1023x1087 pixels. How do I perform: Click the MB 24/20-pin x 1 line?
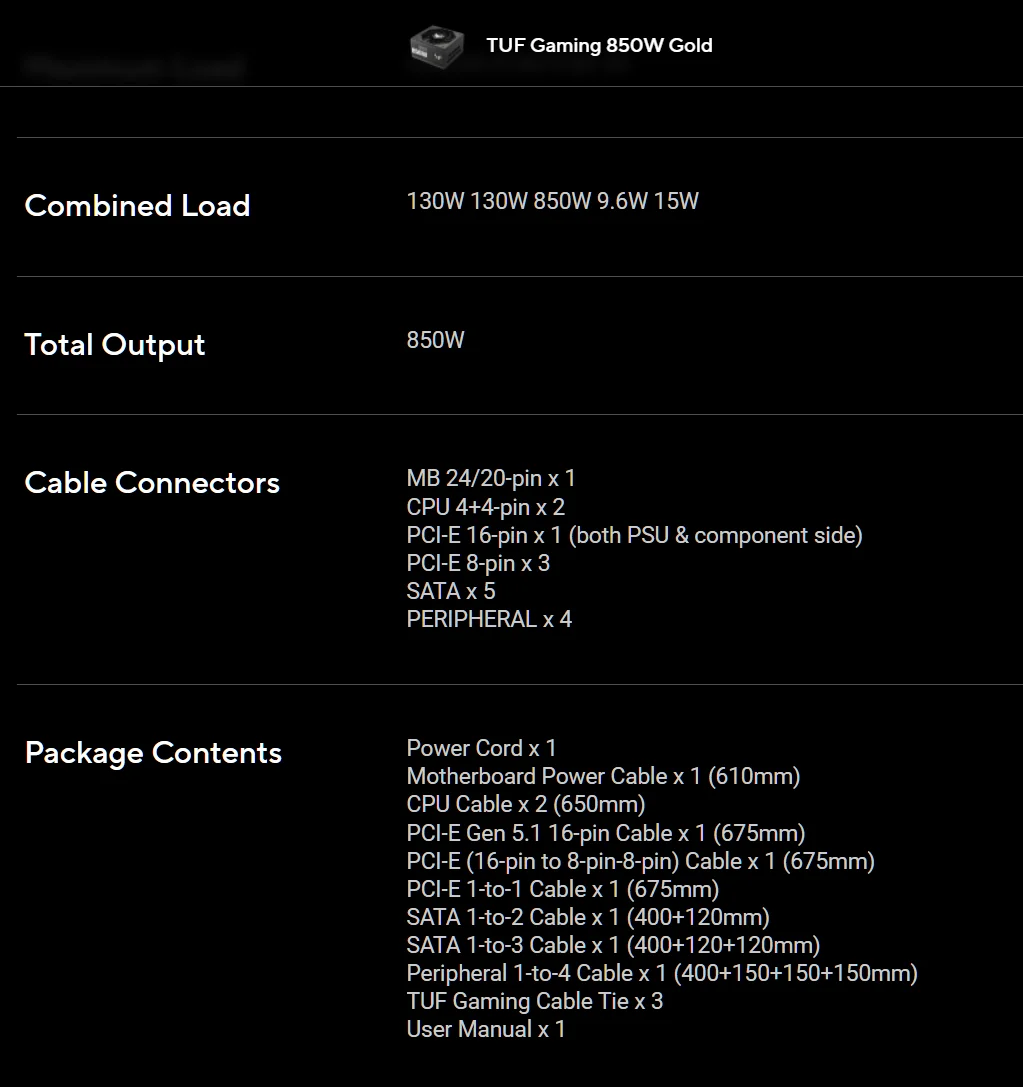pos(491,479)
